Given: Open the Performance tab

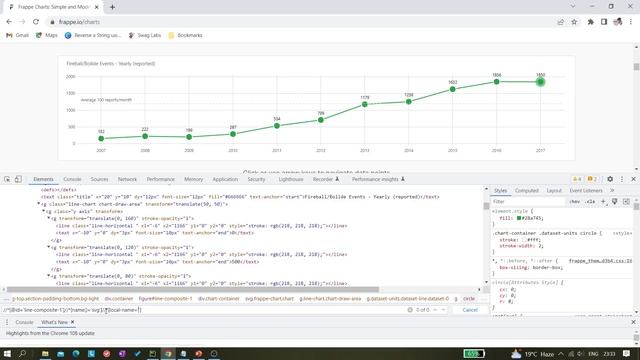Looking at the screenshot, I should coord(160,179).
